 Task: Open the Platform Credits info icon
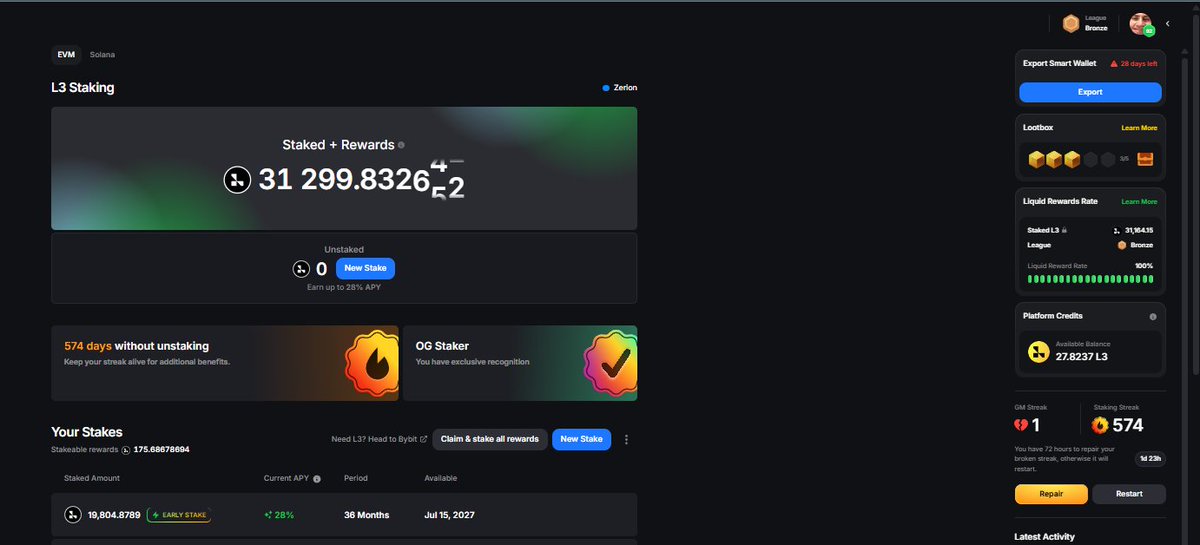pyautogui.click(x=1153, y=316)
